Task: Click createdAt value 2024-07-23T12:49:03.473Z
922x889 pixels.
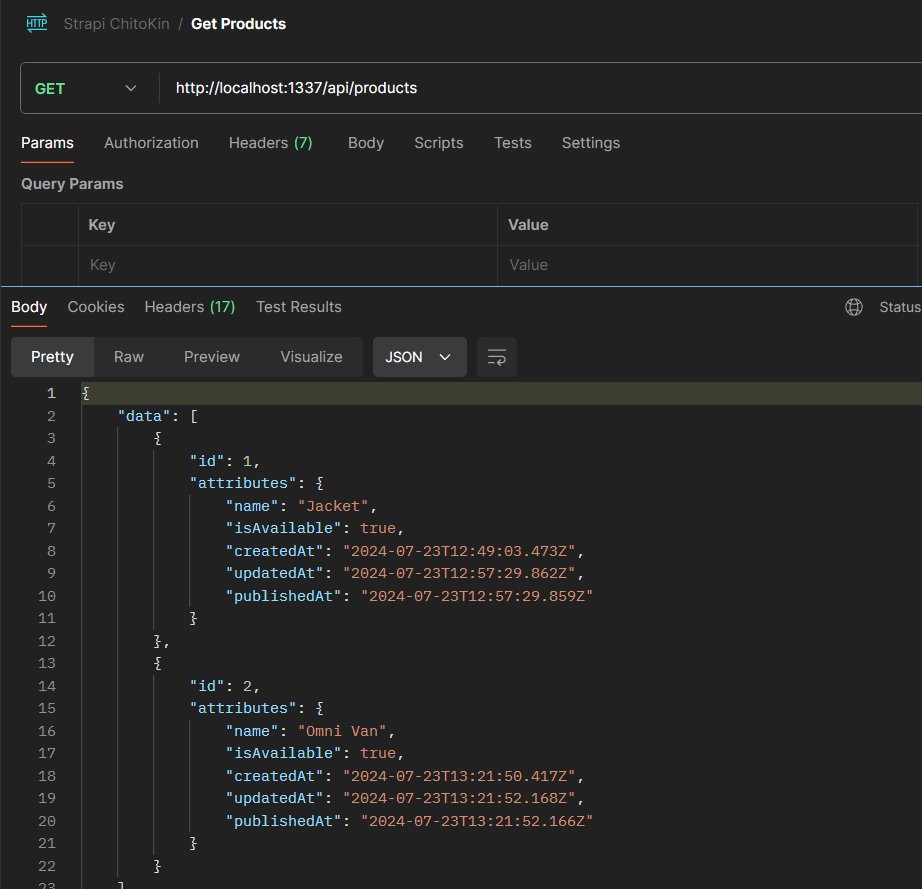Action: coord(459,551)
